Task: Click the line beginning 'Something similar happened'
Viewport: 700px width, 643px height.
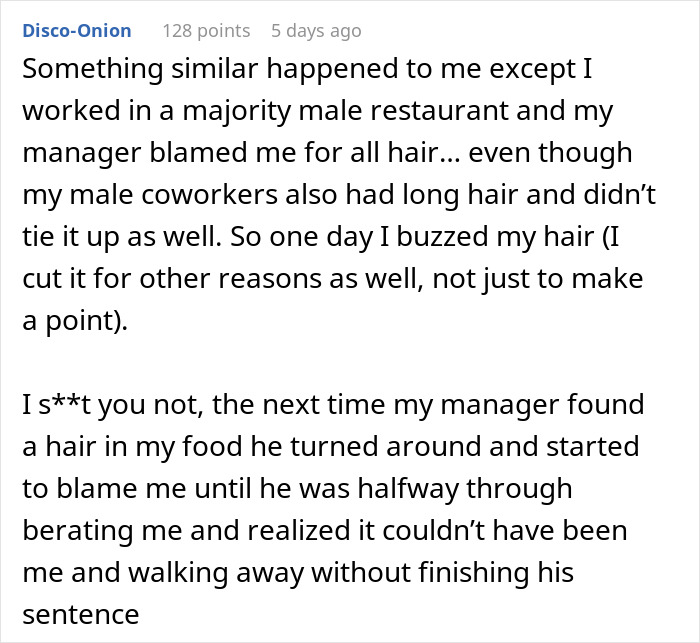Action: (x=307, y=69)
